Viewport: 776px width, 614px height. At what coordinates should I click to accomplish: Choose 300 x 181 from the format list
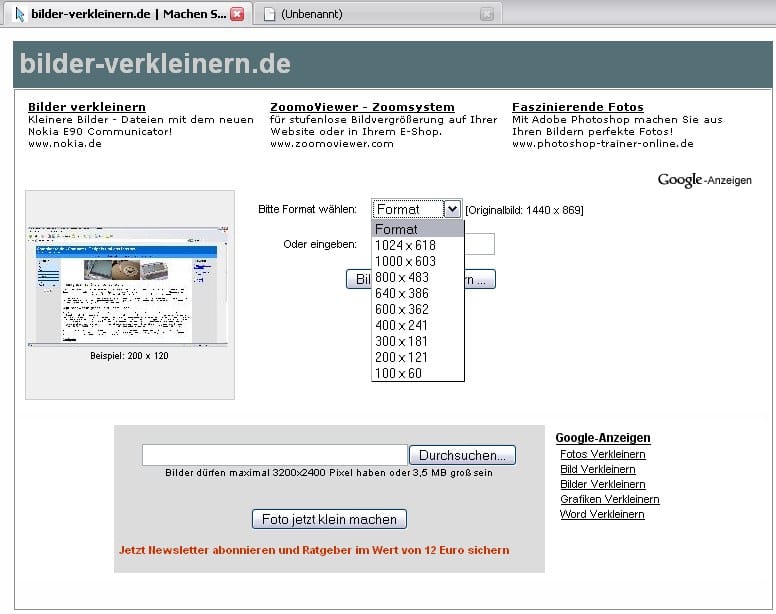pyautogui.click(x=418, y=341)
